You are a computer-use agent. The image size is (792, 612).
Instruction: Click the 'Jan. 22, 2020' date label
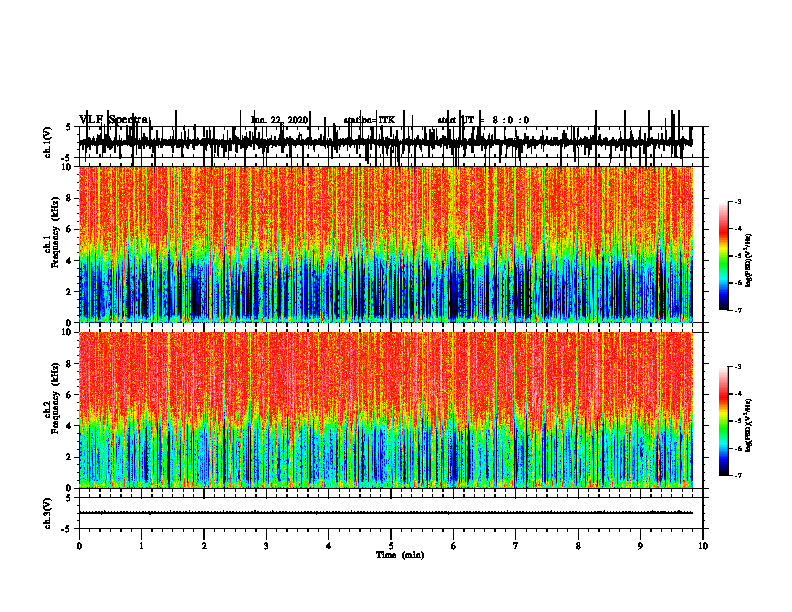tap(279, 120)
